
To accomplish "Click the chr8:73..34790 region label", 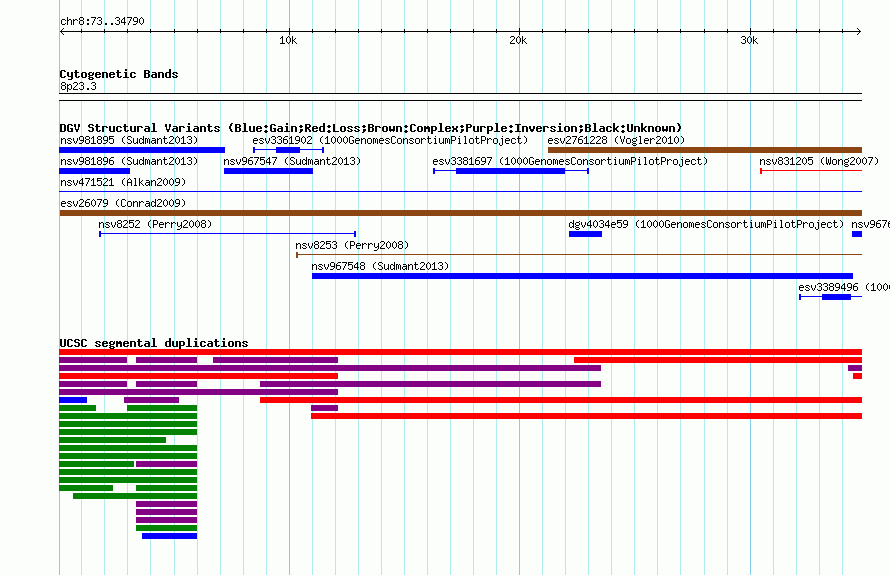I will pos(102,21).
